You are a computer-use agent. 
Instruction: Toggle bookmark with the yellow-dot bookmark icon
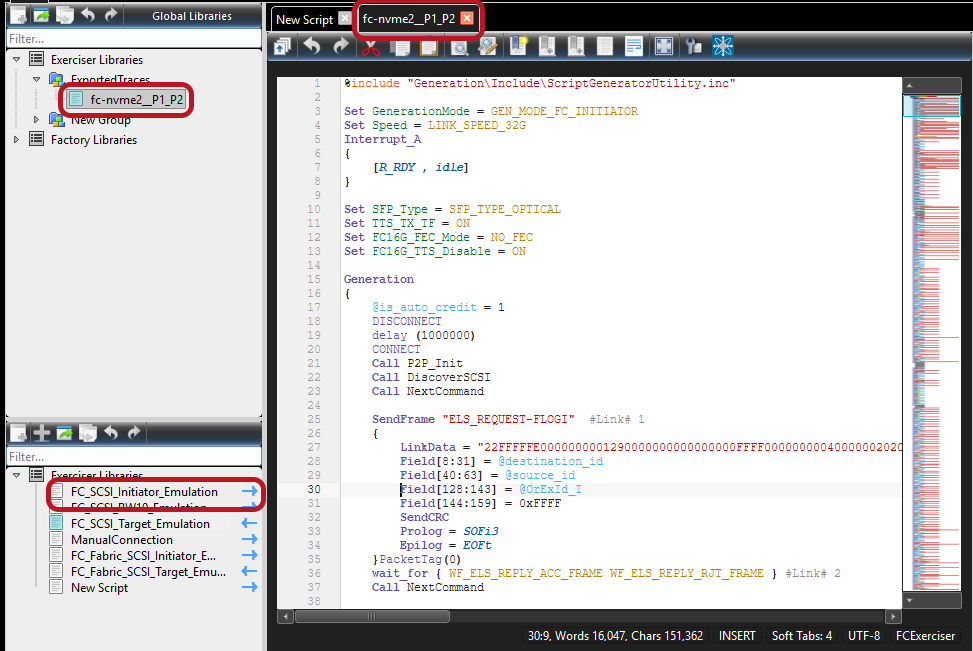point(518,47)
